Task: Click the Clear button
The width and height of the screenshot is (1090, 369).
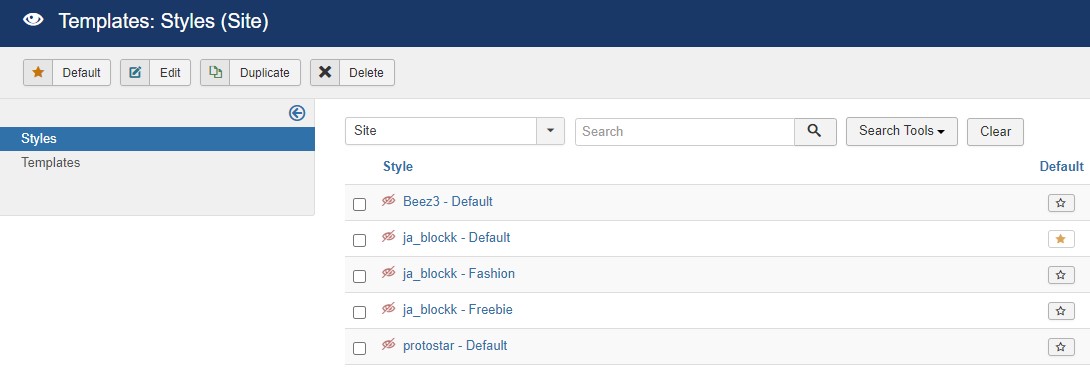Action: [995, 131]
